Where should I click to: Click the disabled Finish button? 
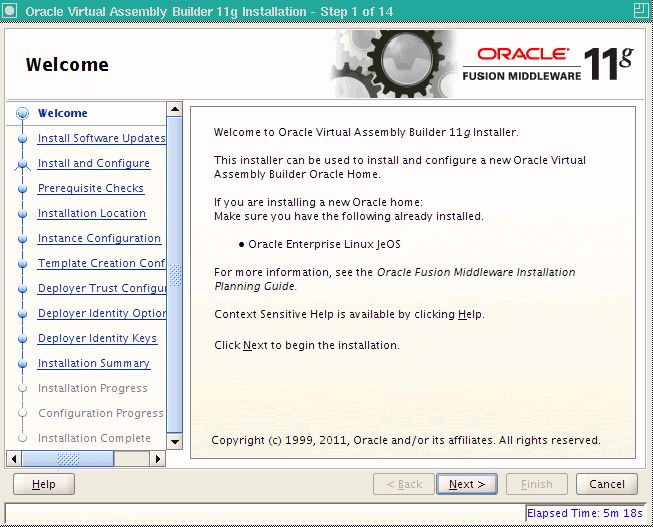tap(536, 484)
